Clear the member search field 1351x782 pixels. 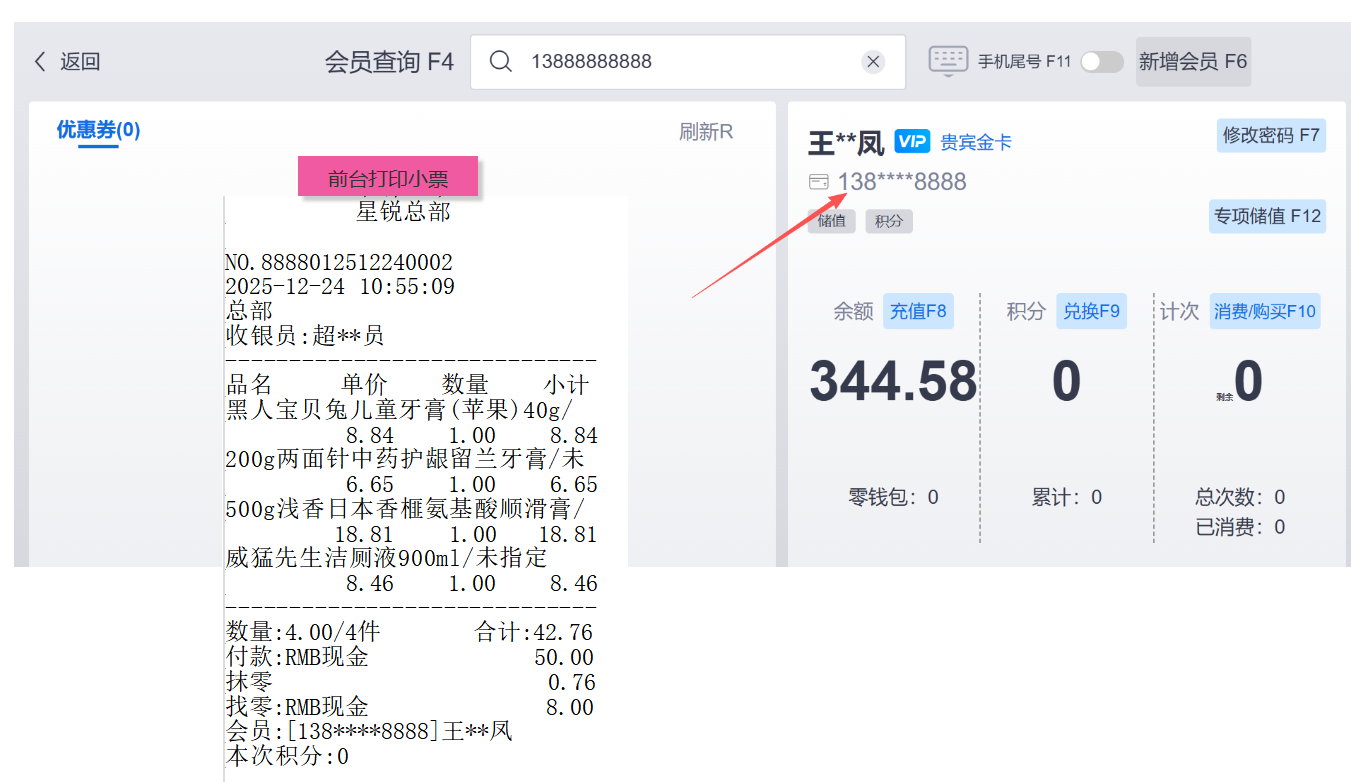pos(873,62)
